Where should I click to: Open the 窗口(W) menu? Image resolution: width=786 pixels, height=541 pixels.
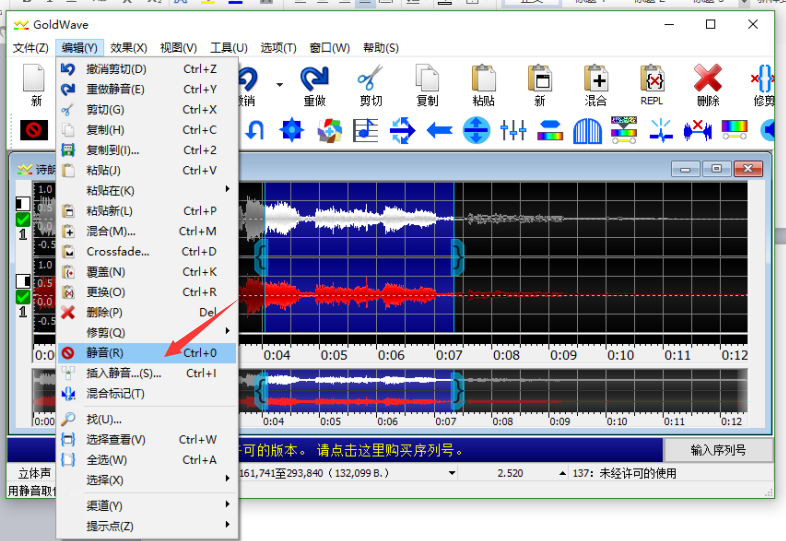329,48
